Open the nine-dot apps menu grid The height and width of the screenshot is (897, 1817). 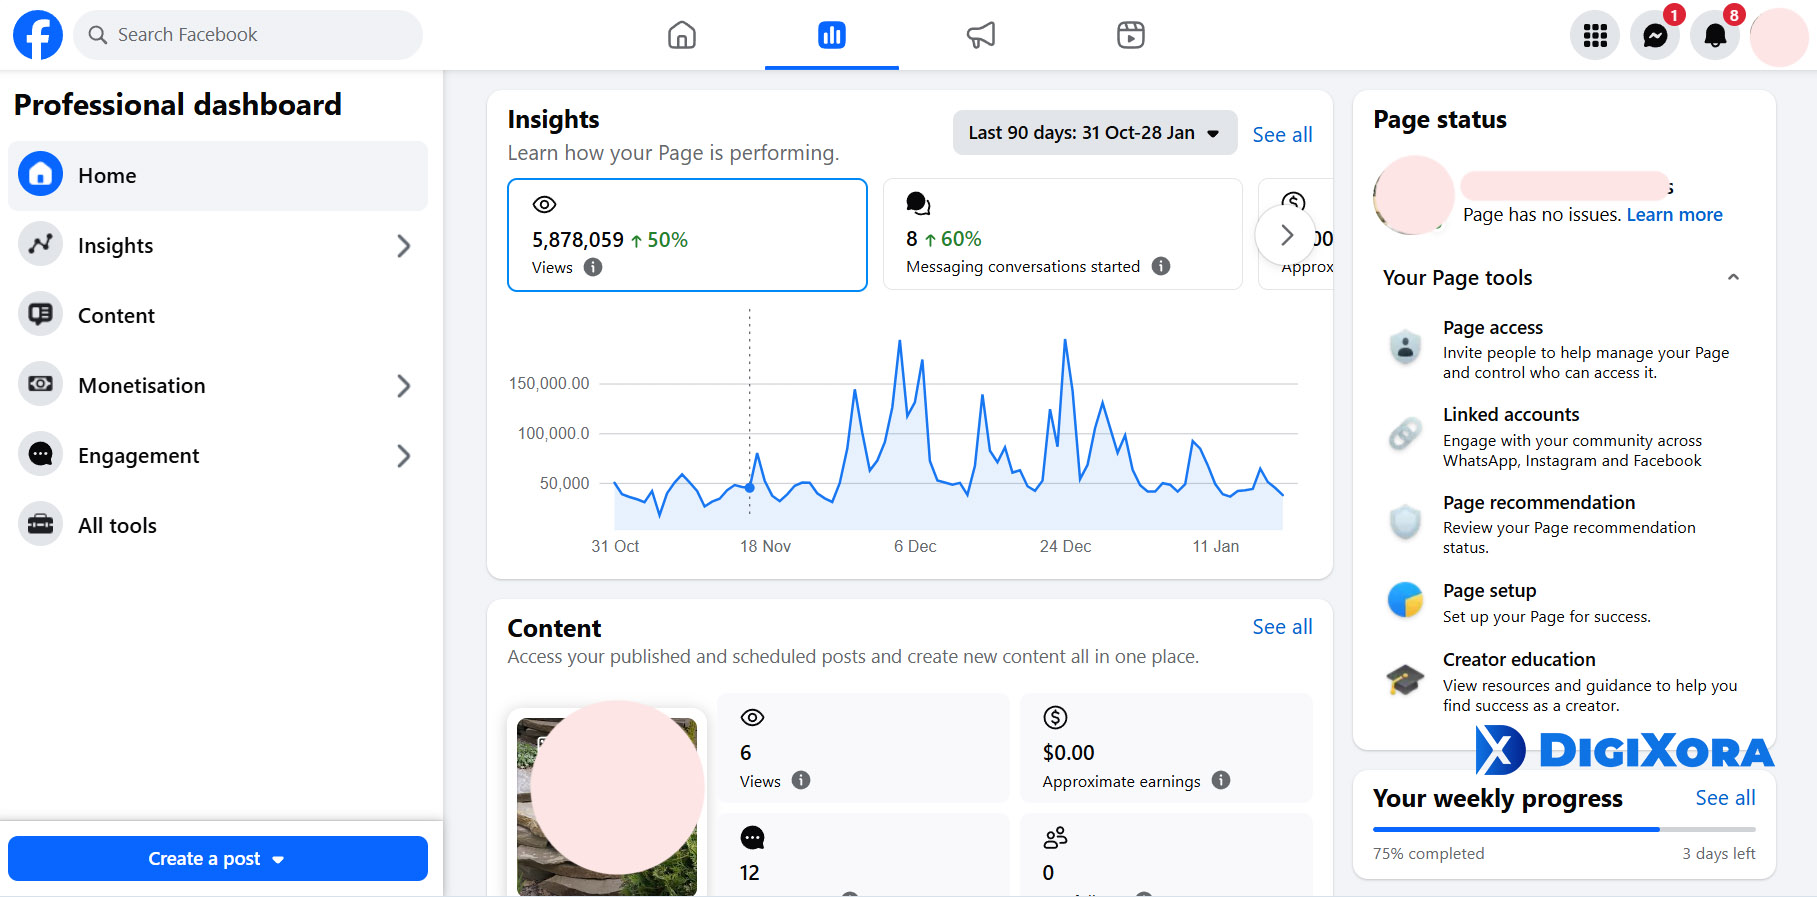[x=1595, y=36]
